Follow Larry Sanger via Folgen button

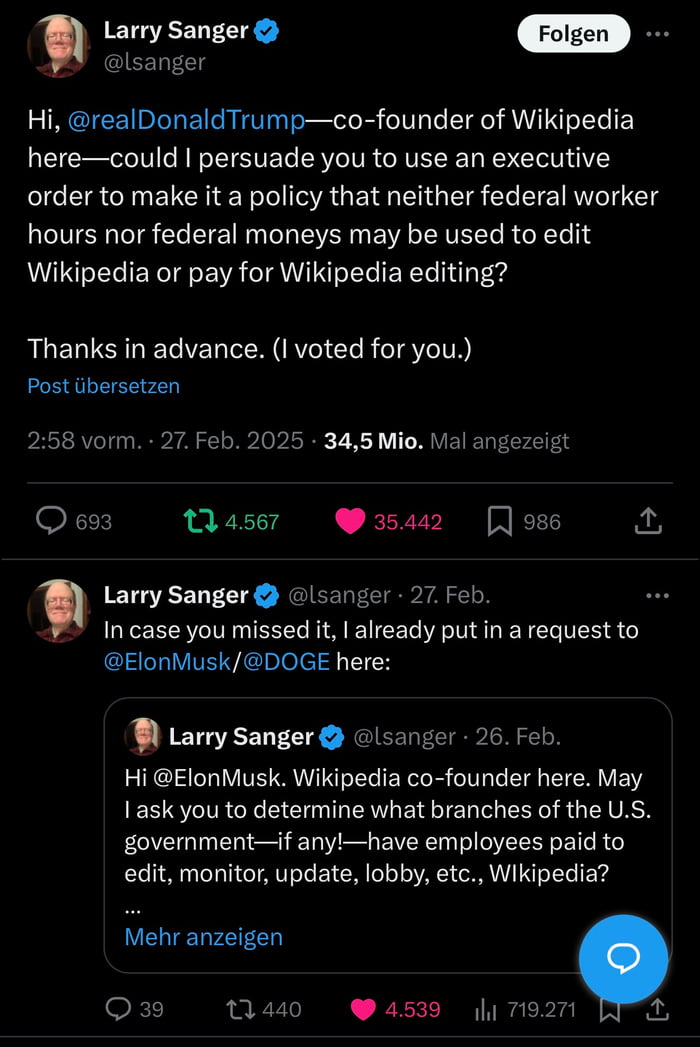coord(573,33)
